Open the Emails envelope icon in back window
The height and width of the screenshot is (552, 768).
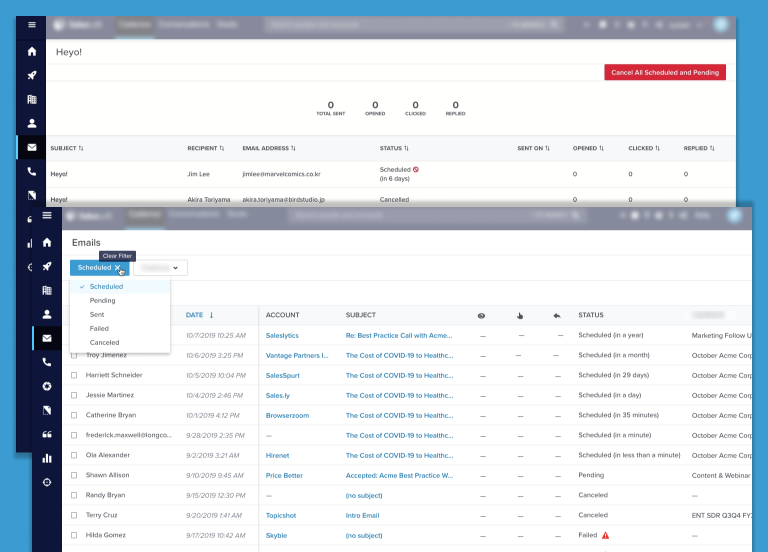click(x=32, y=147)
